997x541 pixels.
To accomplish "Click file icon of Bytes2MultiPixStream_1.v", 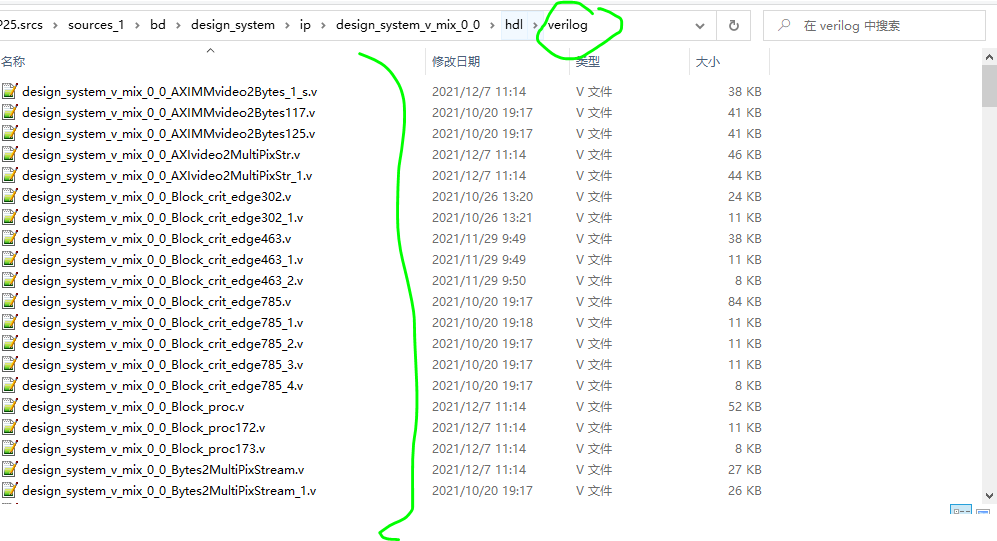I will pos(10,490).
